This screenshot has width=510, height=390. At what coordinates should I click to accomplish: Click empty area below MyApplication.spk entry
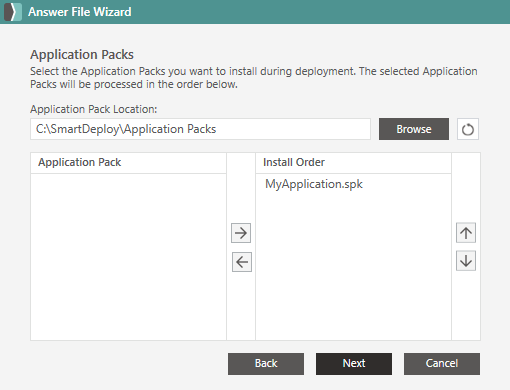(x=353, y=267)
